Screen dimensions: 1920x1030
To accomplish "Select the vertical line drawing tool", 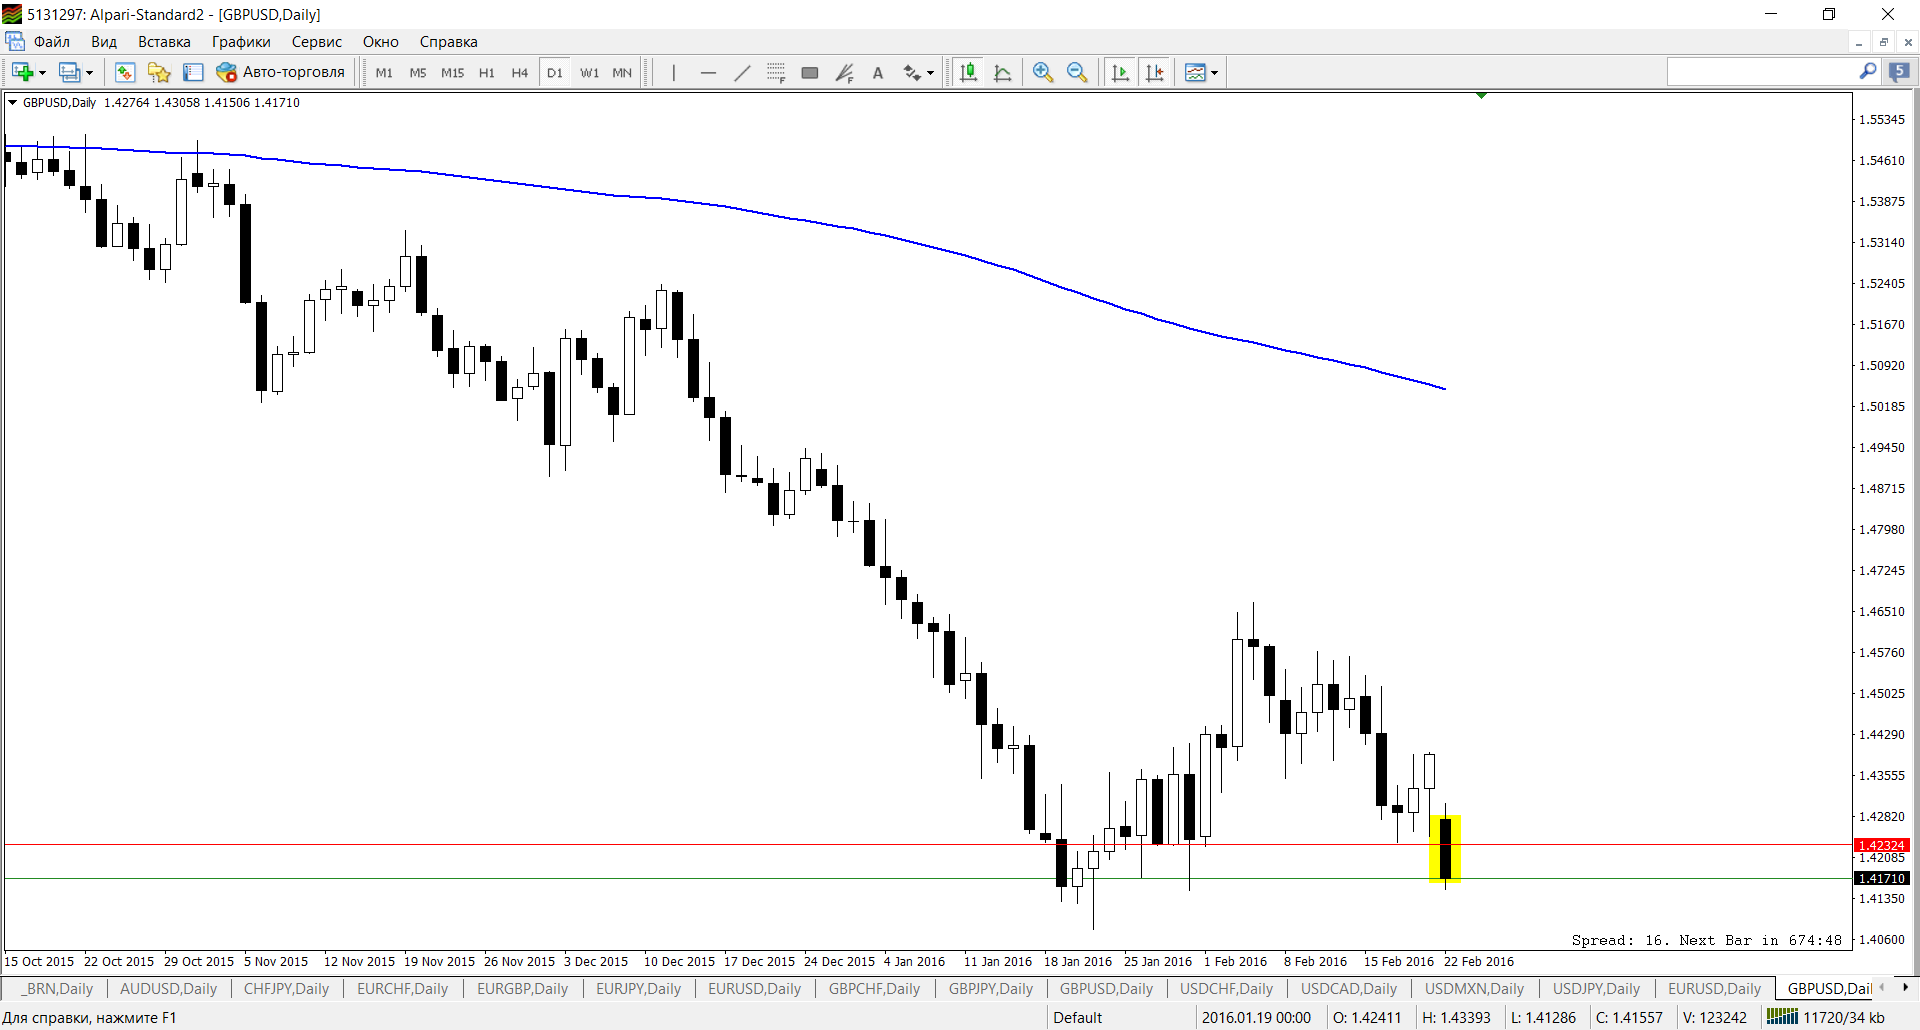I will pos(674,72).
